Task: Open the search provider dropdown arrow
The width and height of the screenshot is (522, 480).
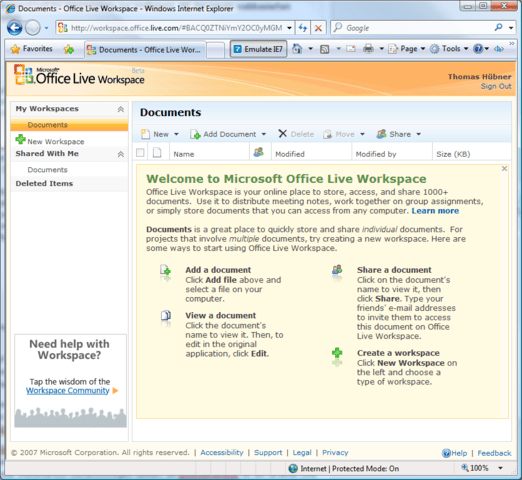Action: pos(511,28)
